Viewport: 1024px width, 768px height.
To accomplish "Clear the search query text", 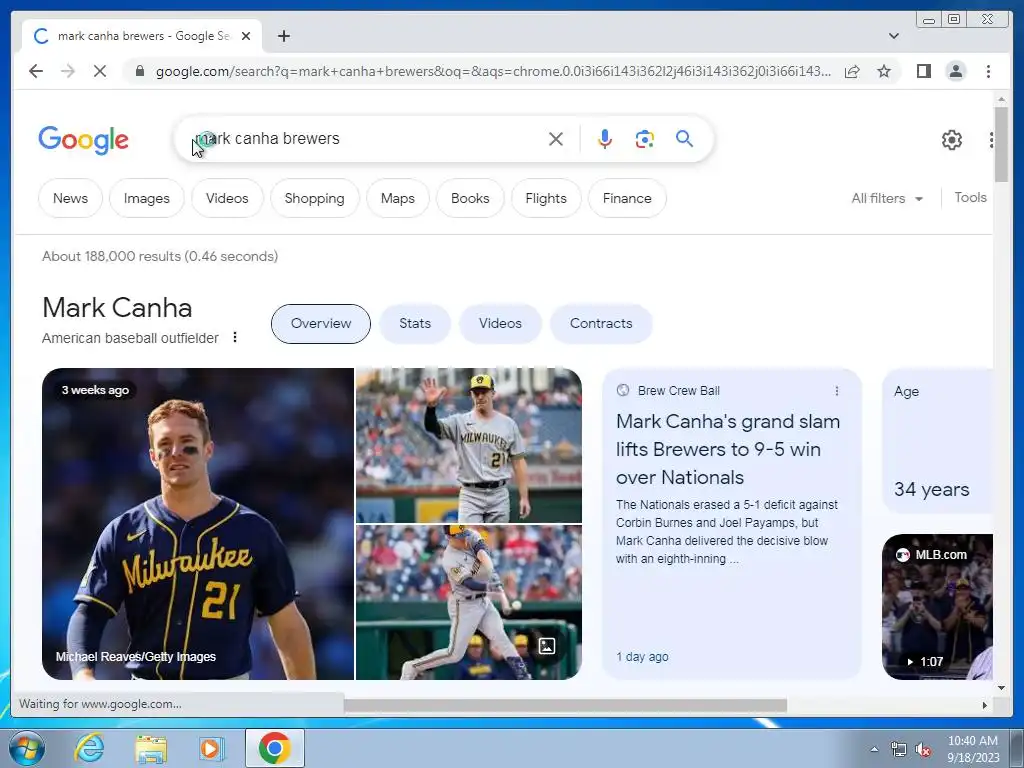I will pos(556,139).
